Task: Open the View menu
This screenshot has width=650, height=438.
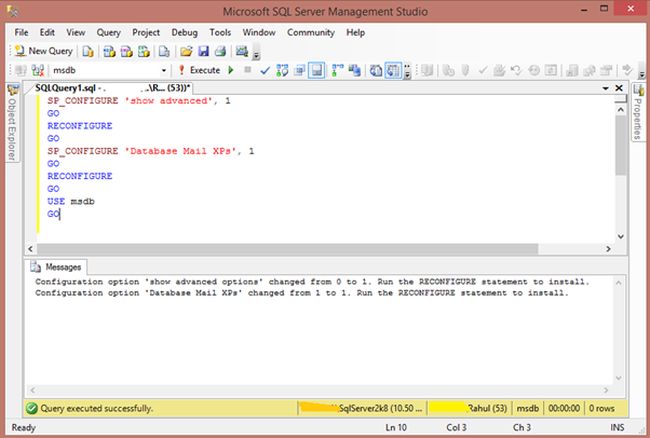Action: (76, 32)
